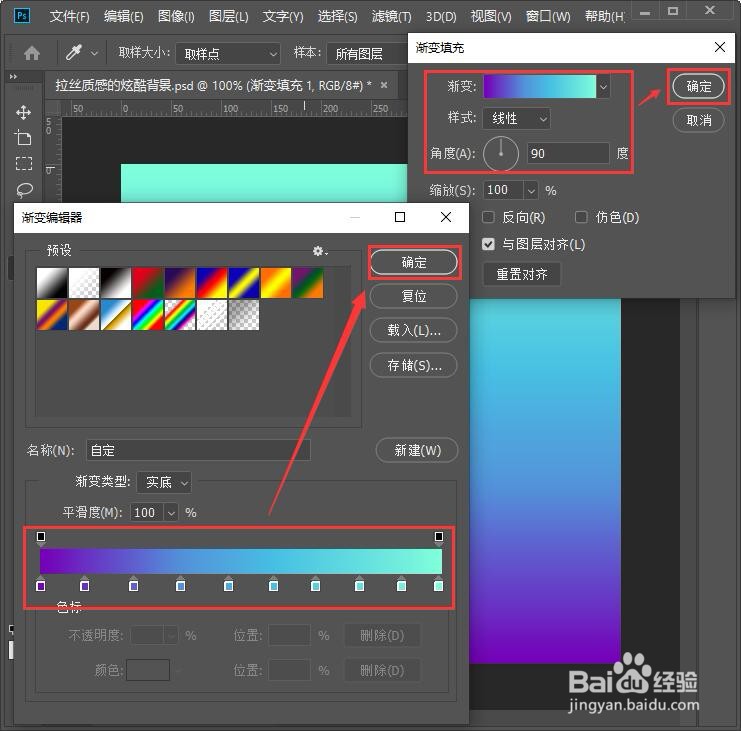Toggle the 仿色(D) dither checkbox
The image size is (741, 731).
tap(581, 217)
